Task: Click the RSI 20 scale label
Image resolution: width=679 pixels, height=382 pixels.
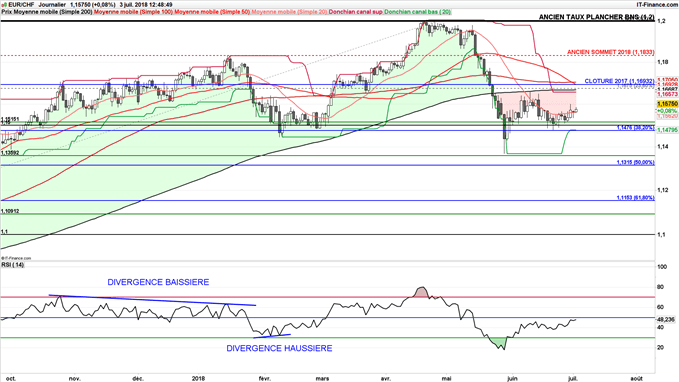Action: tap(660, 347)
